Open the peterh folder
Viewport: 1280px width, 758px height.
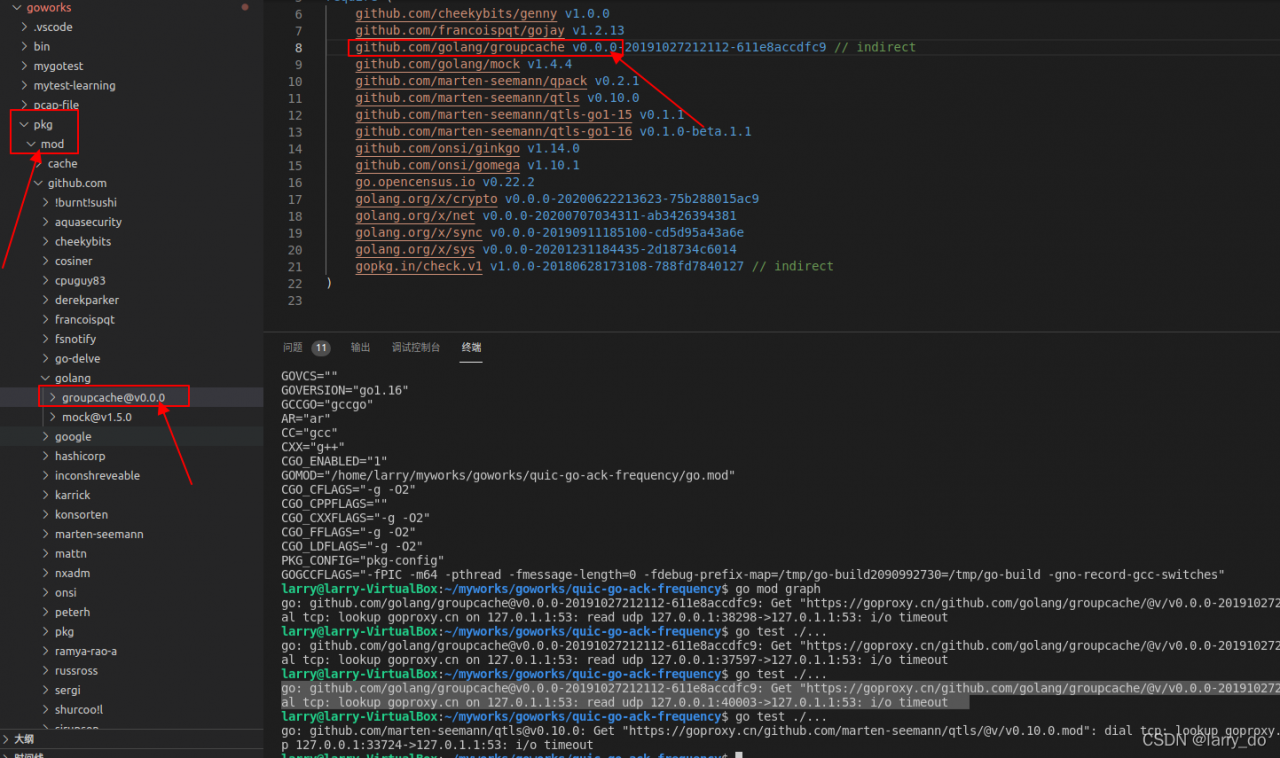[x=72, y=612]
